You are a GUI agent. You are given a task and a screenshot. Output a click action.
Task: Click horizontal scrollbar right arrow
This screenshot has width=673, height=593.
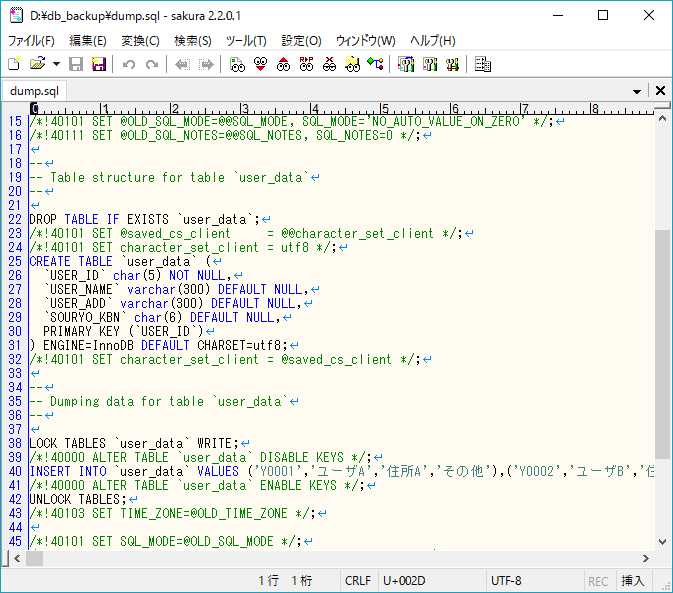[x=646, y=558]
